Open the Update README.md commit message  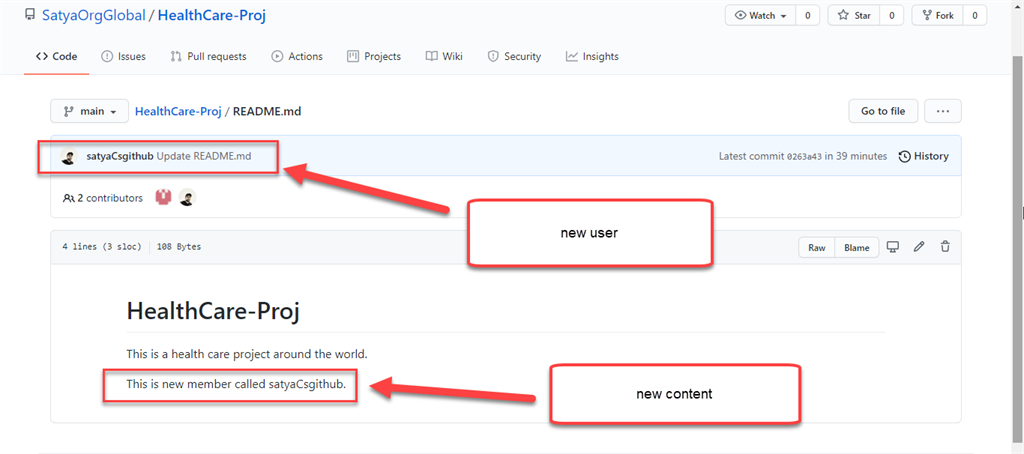coord(204,156)
